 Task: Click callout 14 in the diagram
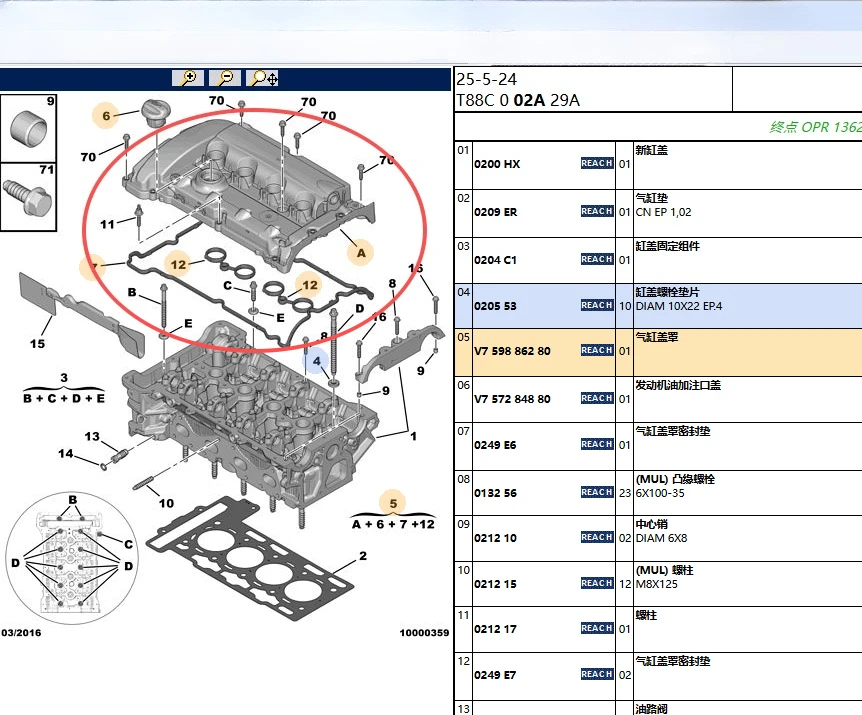(x=65, y=453)
